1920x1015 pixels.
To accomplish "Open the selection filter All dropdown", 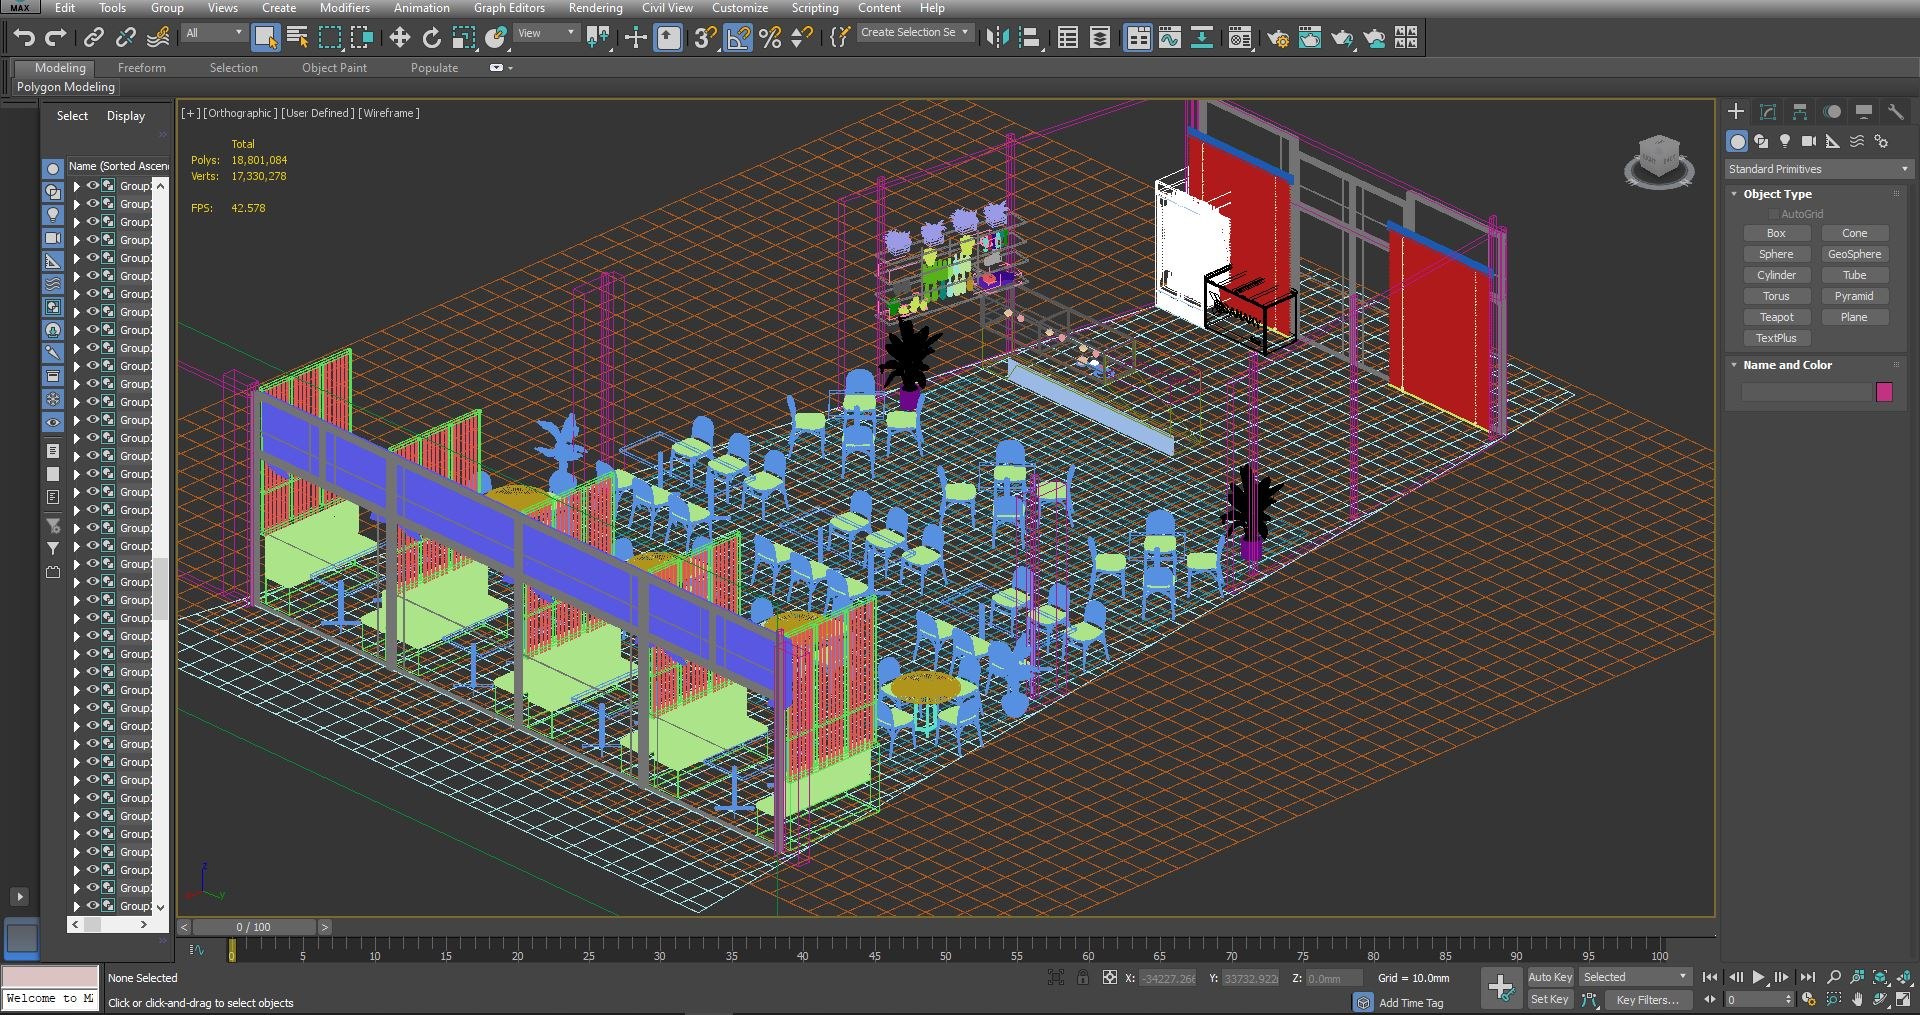I will (213, 33).
